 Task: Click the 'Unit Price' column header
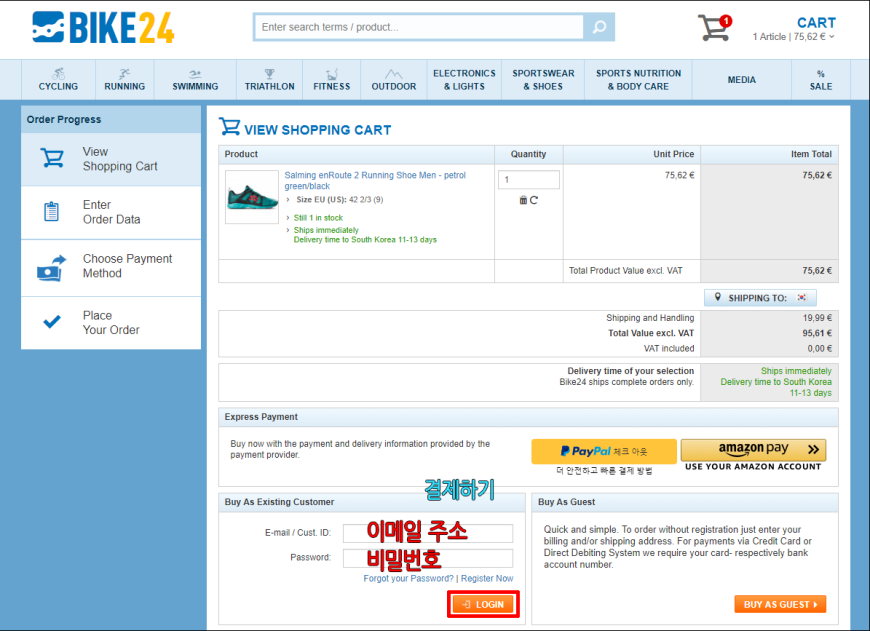(x=674, y=154)
